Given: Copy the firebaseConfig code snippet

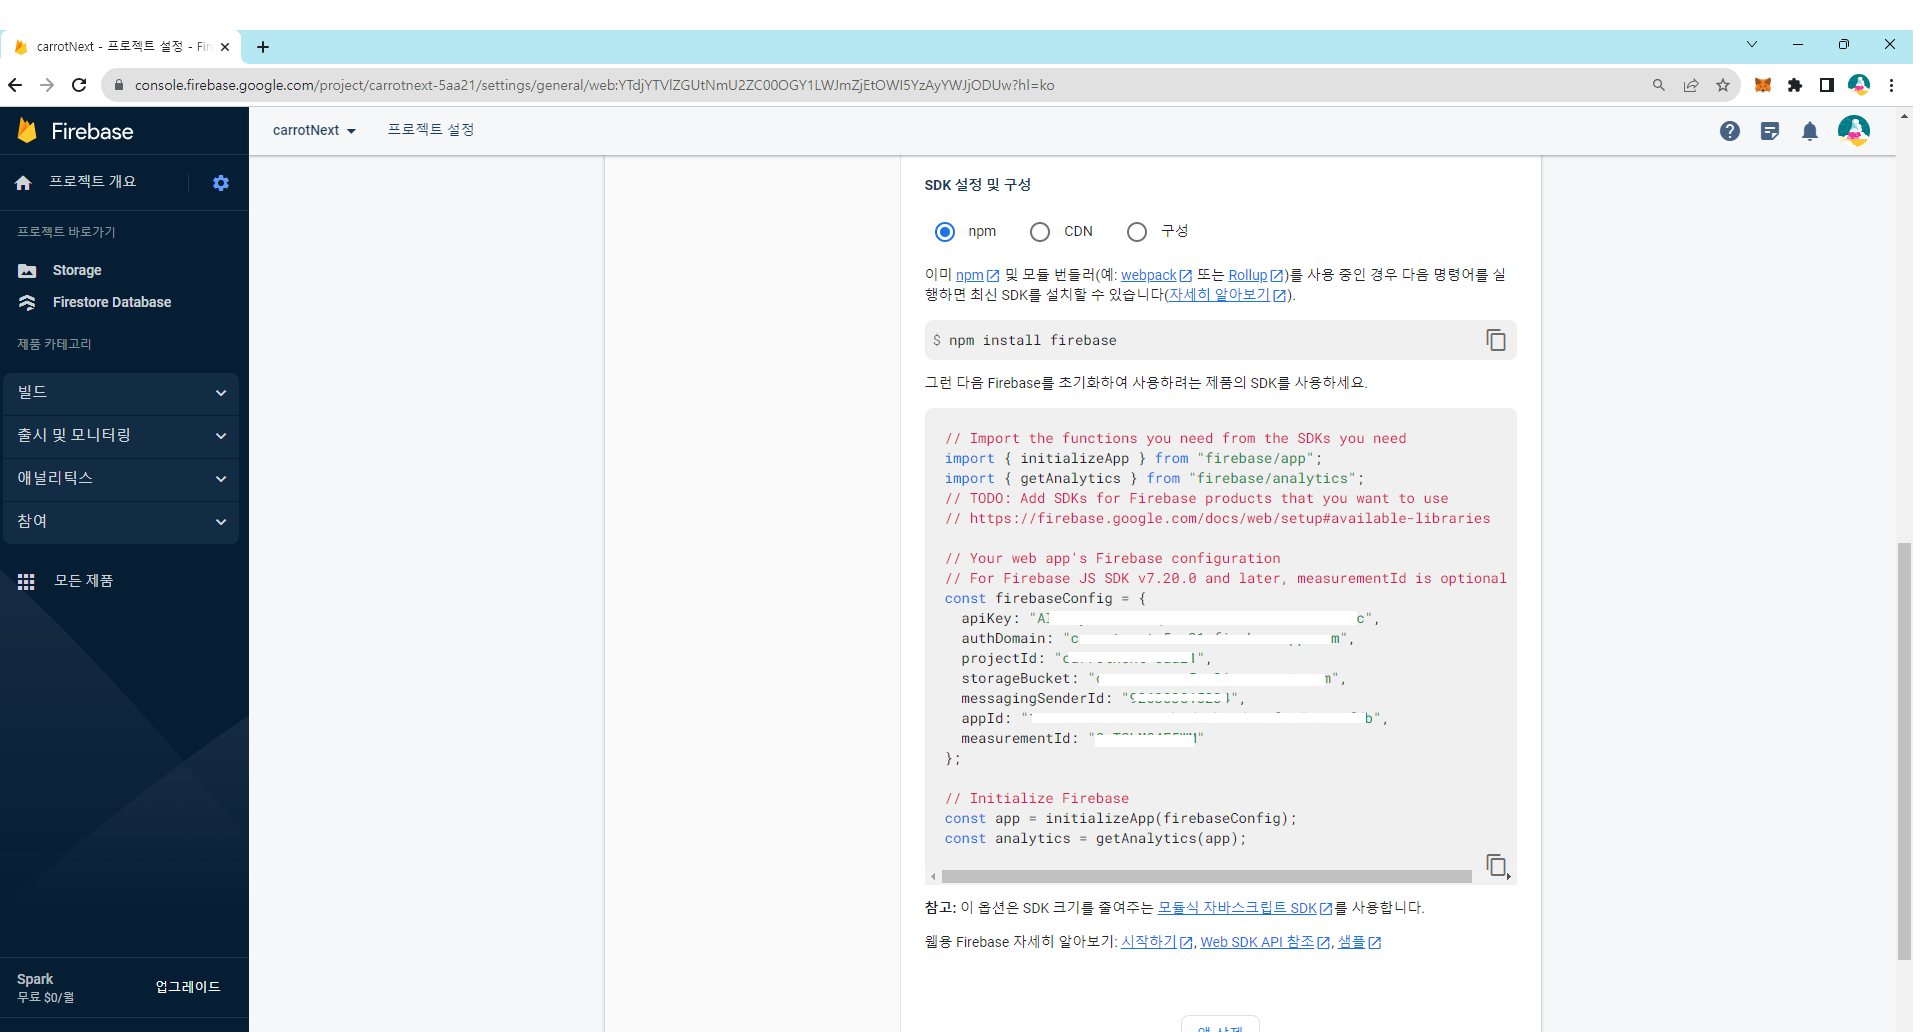Looking at the screenshot, I should (x=1496, y=865).
